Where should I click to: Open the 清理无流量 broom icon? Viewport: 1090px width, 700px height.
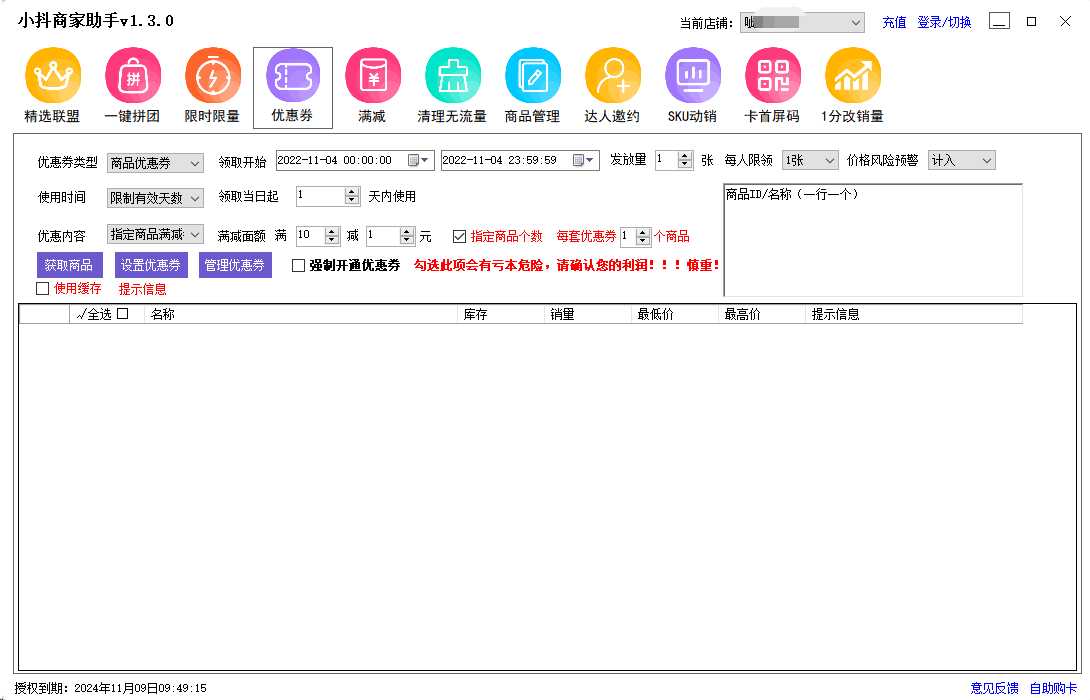(452, 76)
